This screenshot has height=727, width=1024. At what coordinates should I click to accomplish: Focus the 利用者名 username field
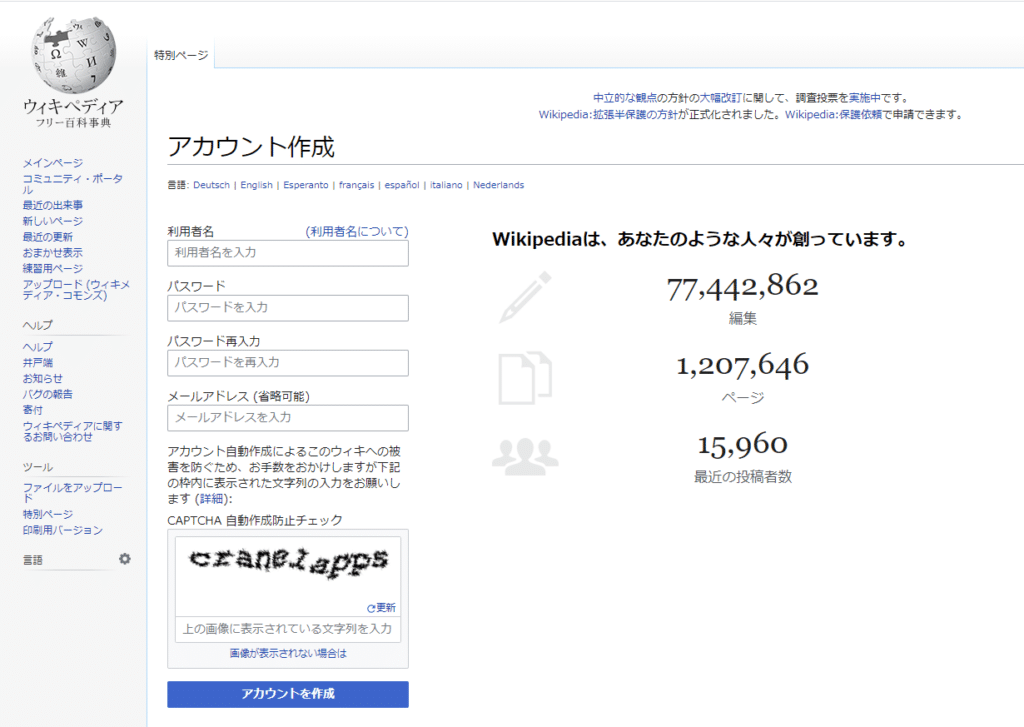point(288,253)
